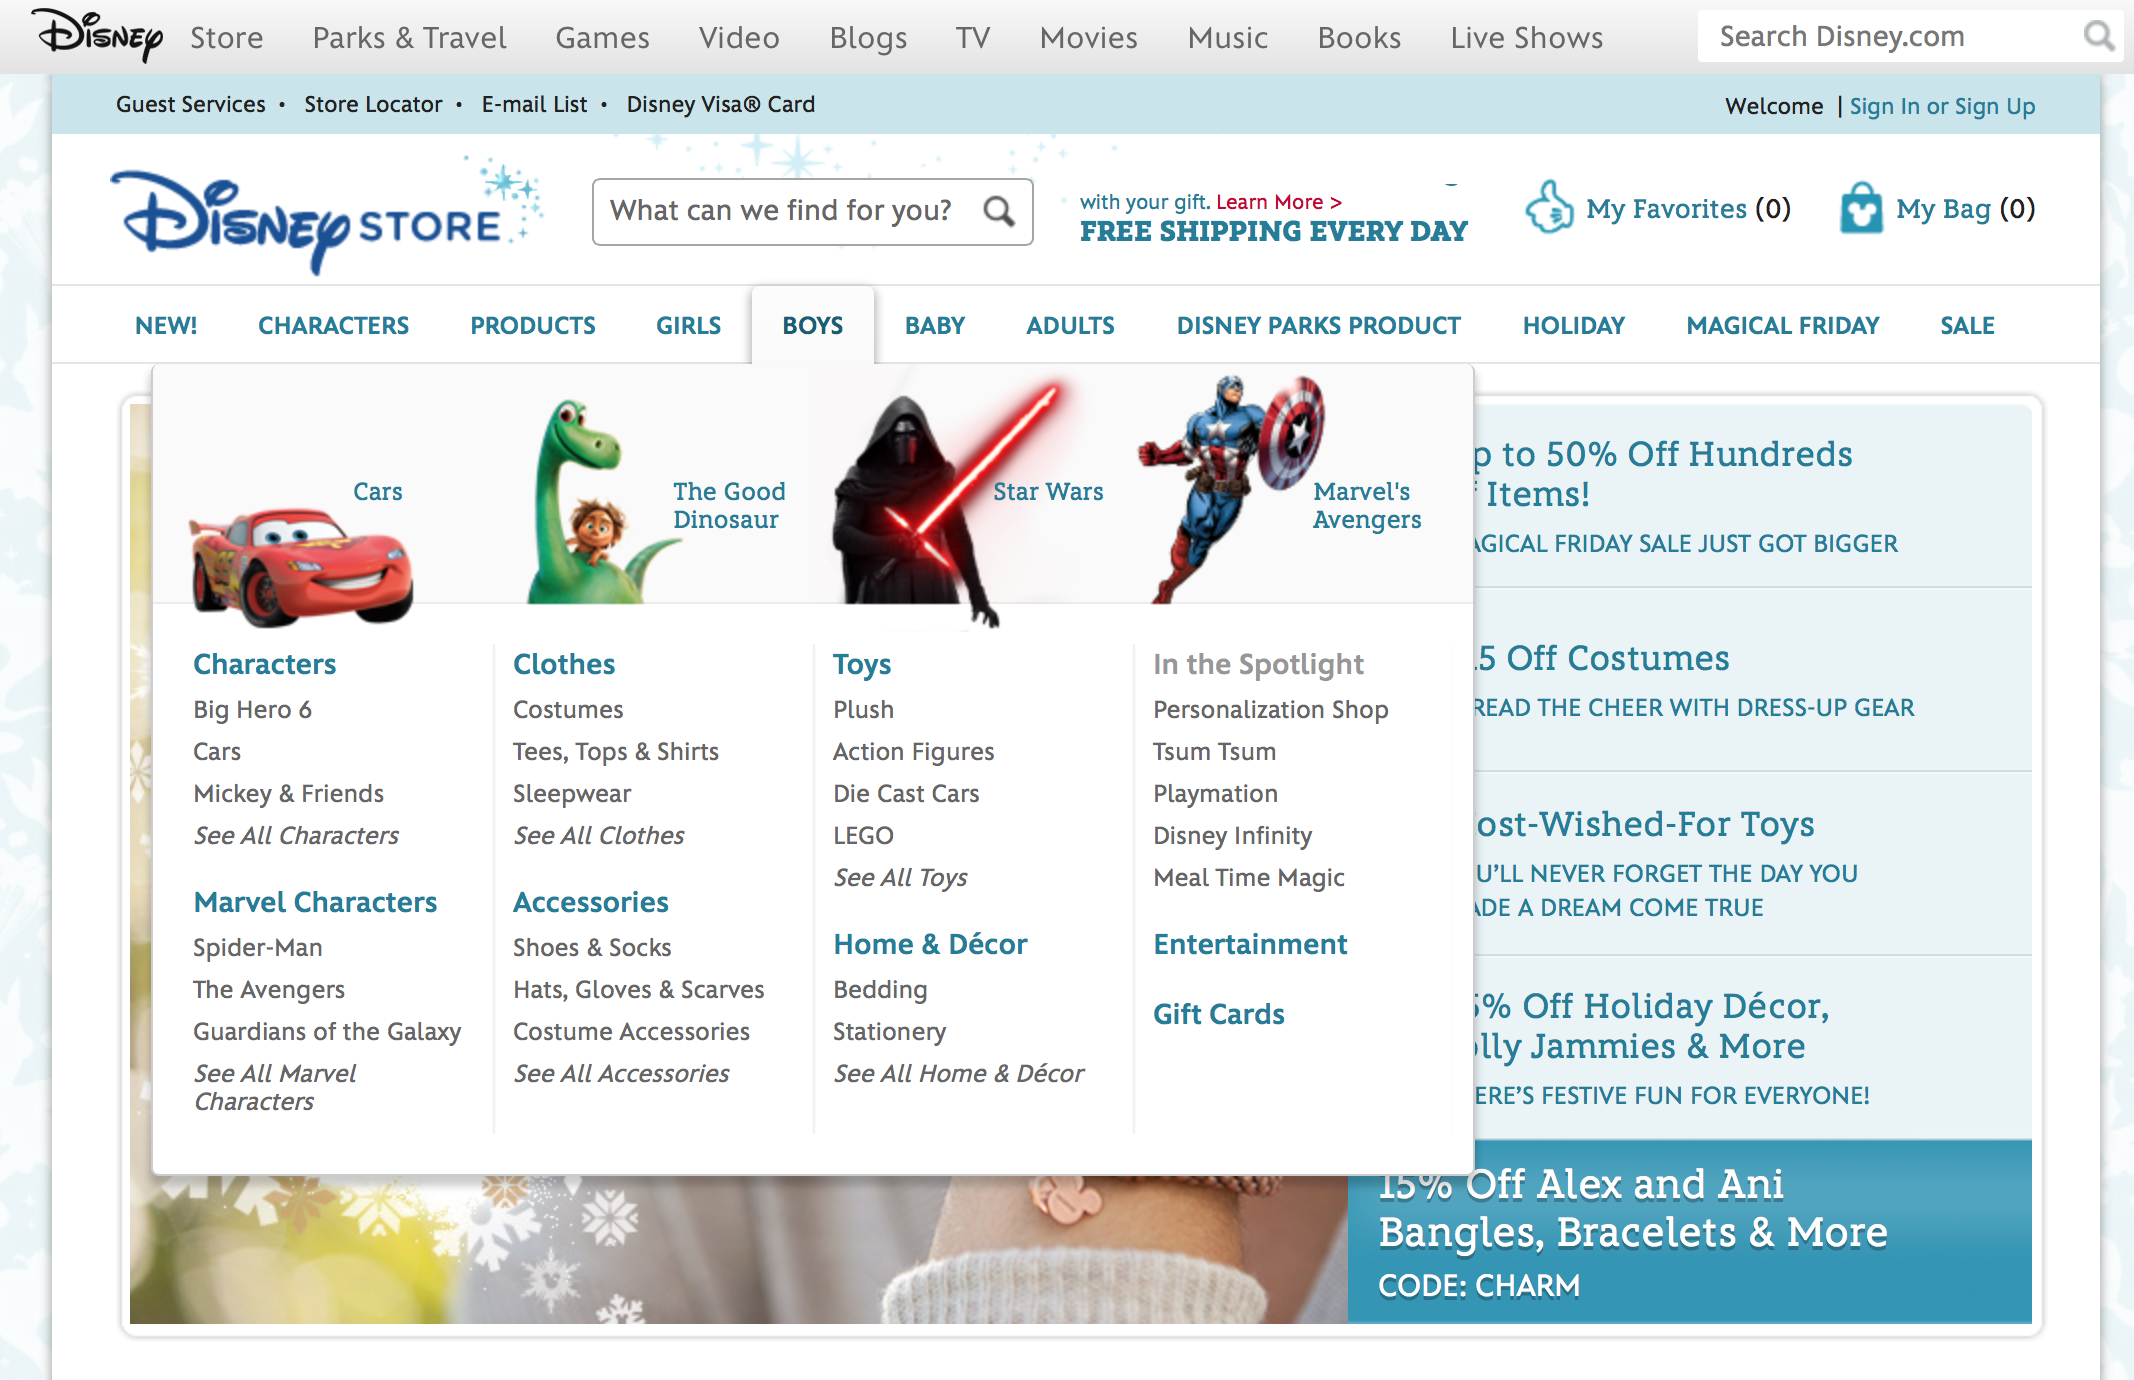Open the My Bag shopping icon
2134x1380 pixels.
(1861, 208)
